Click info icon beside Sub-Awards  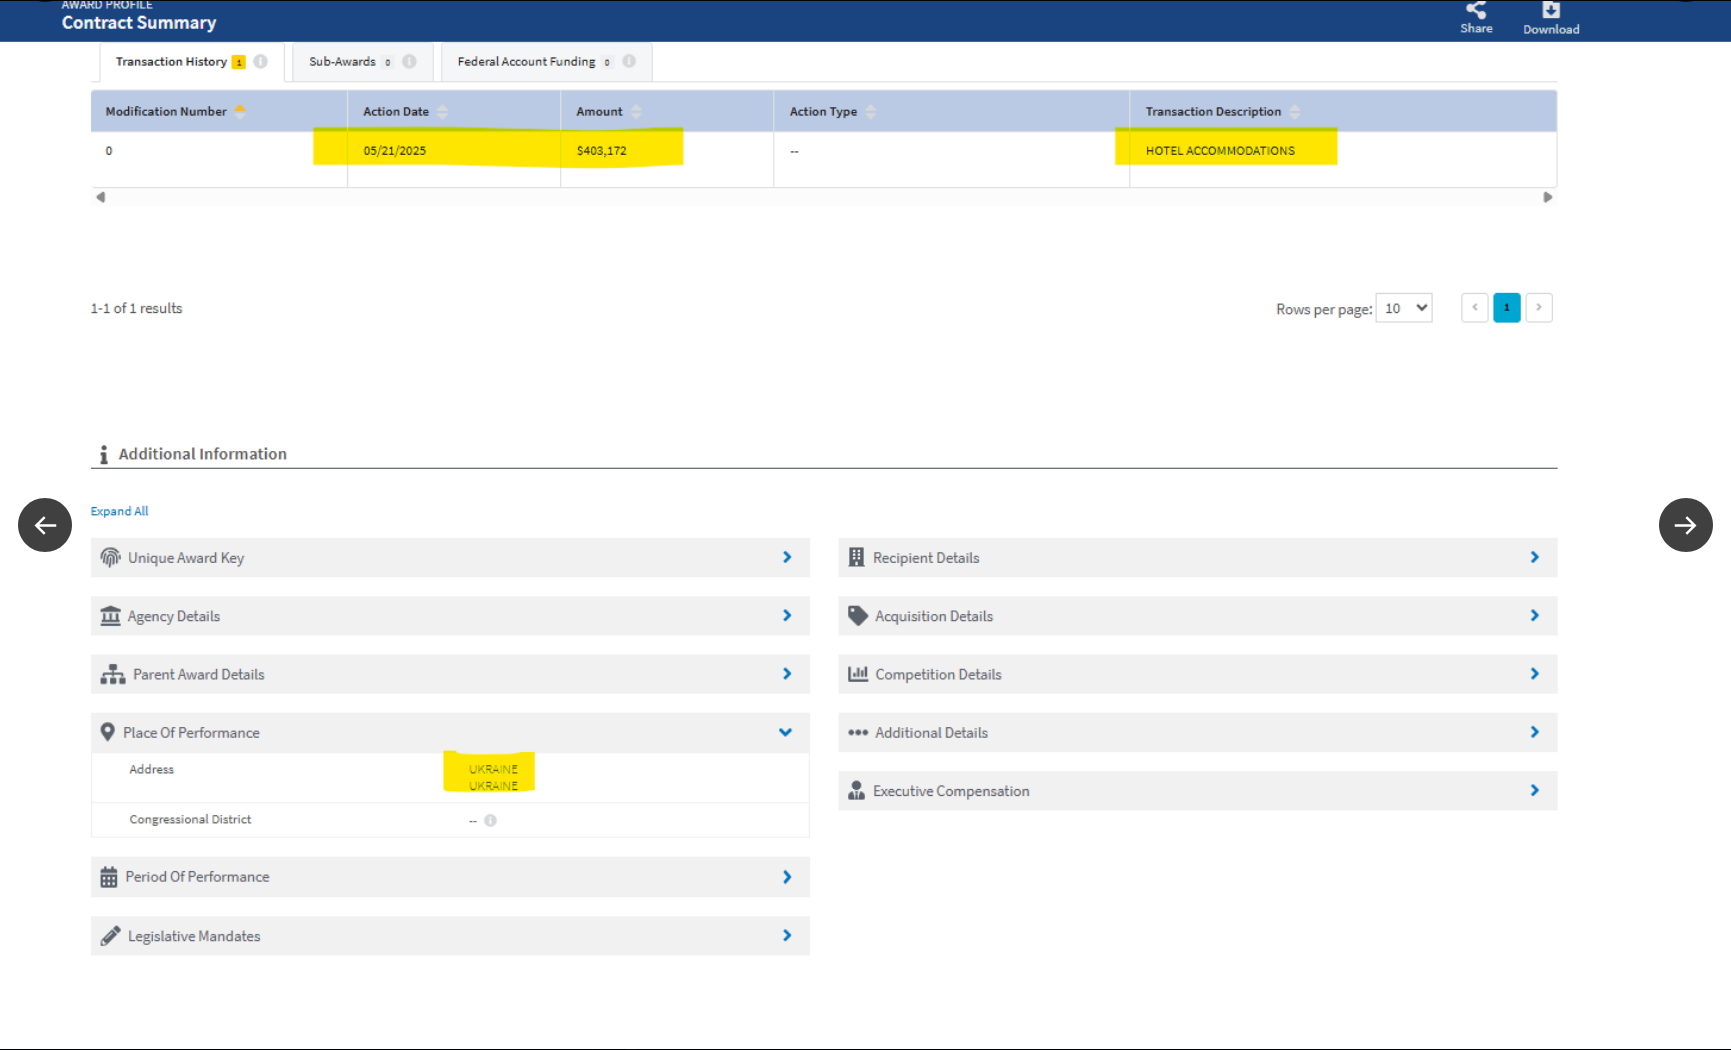tap(409, 62)
